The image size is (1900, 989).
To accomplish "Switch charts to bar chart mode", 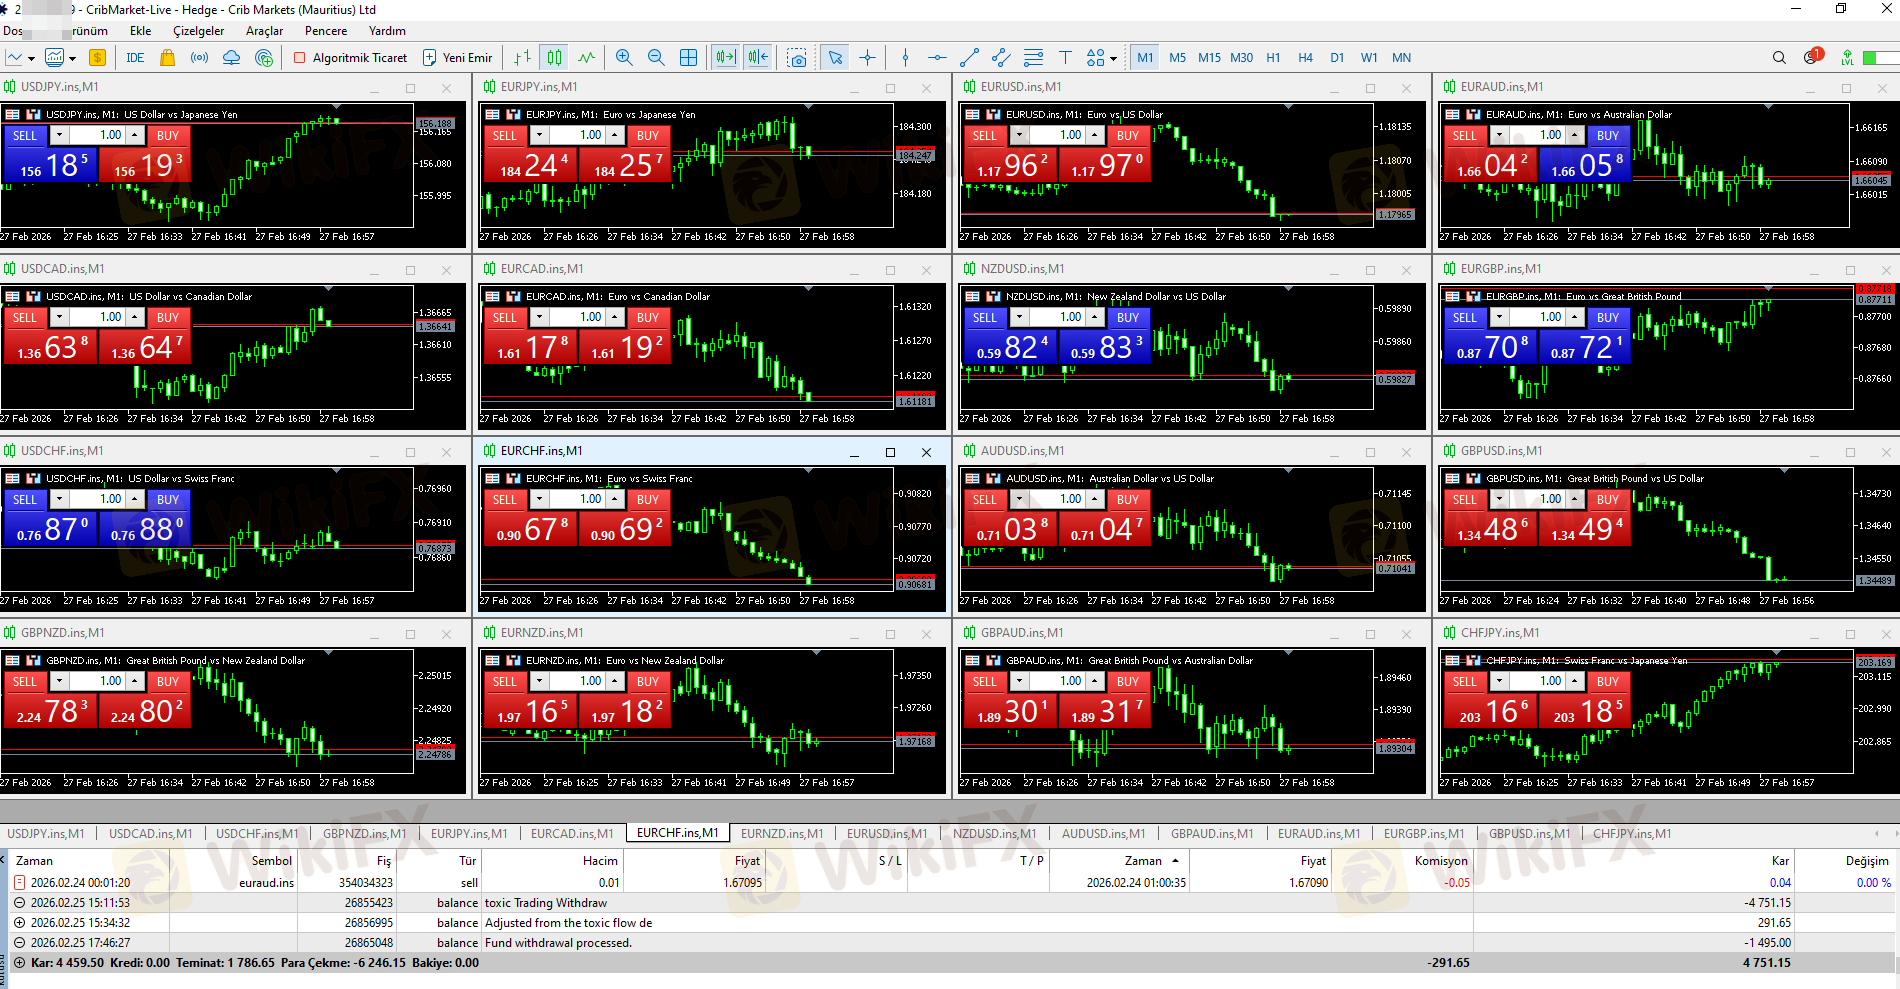I will coord(522,58).
